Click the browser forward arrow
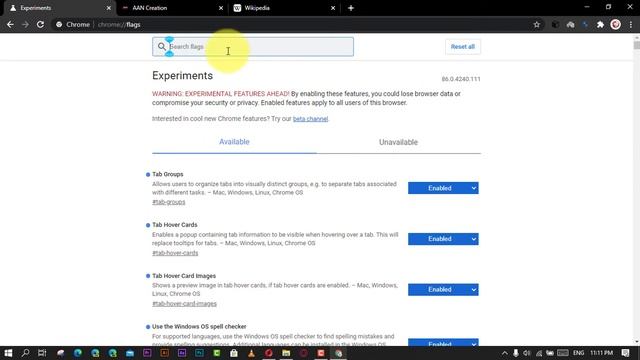This screenshot has height=360, width=640. point(25,24)
